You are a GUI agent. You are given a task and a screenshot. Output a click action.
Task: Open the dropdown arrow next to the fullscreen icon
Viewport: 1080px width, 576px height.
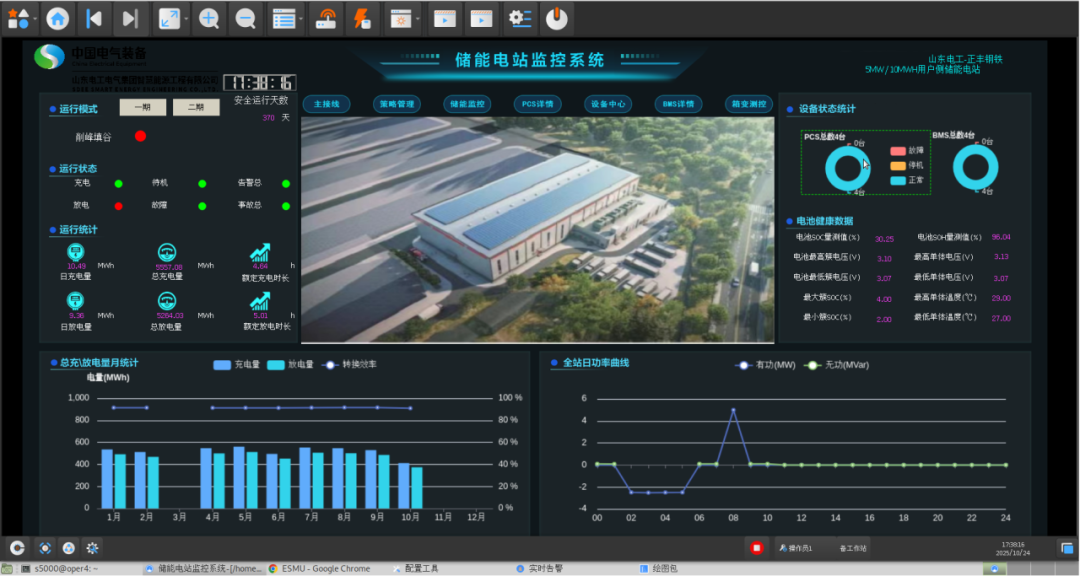pos(186,19)
